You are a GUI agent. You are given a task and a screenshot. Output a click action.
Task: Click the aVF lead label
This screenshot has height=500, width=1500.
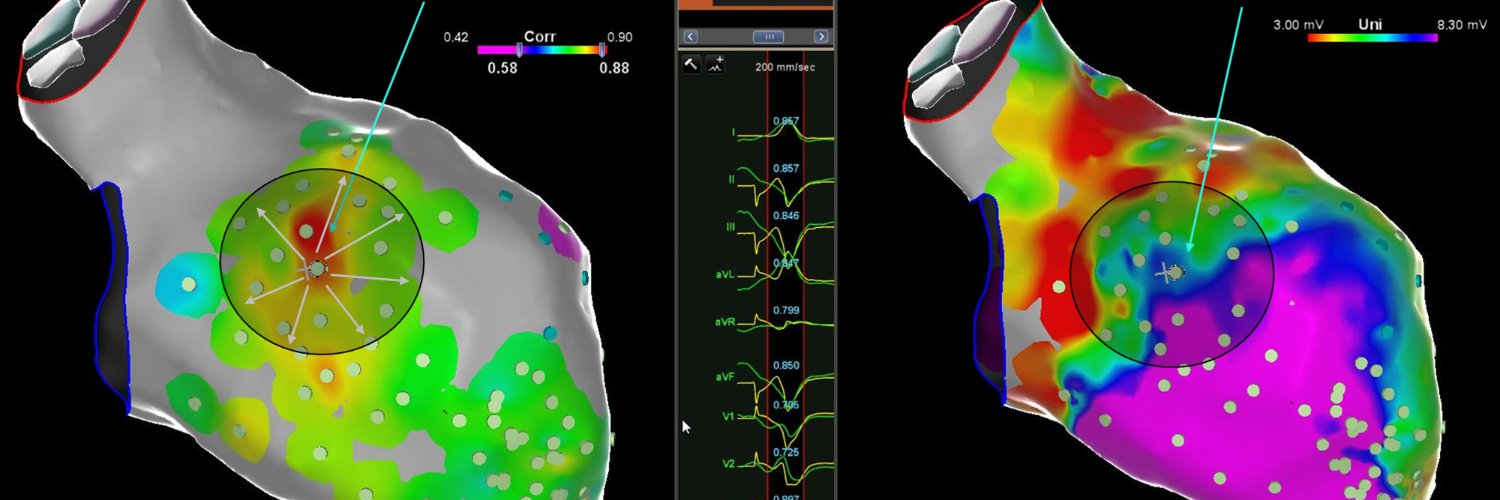[726, 375]
